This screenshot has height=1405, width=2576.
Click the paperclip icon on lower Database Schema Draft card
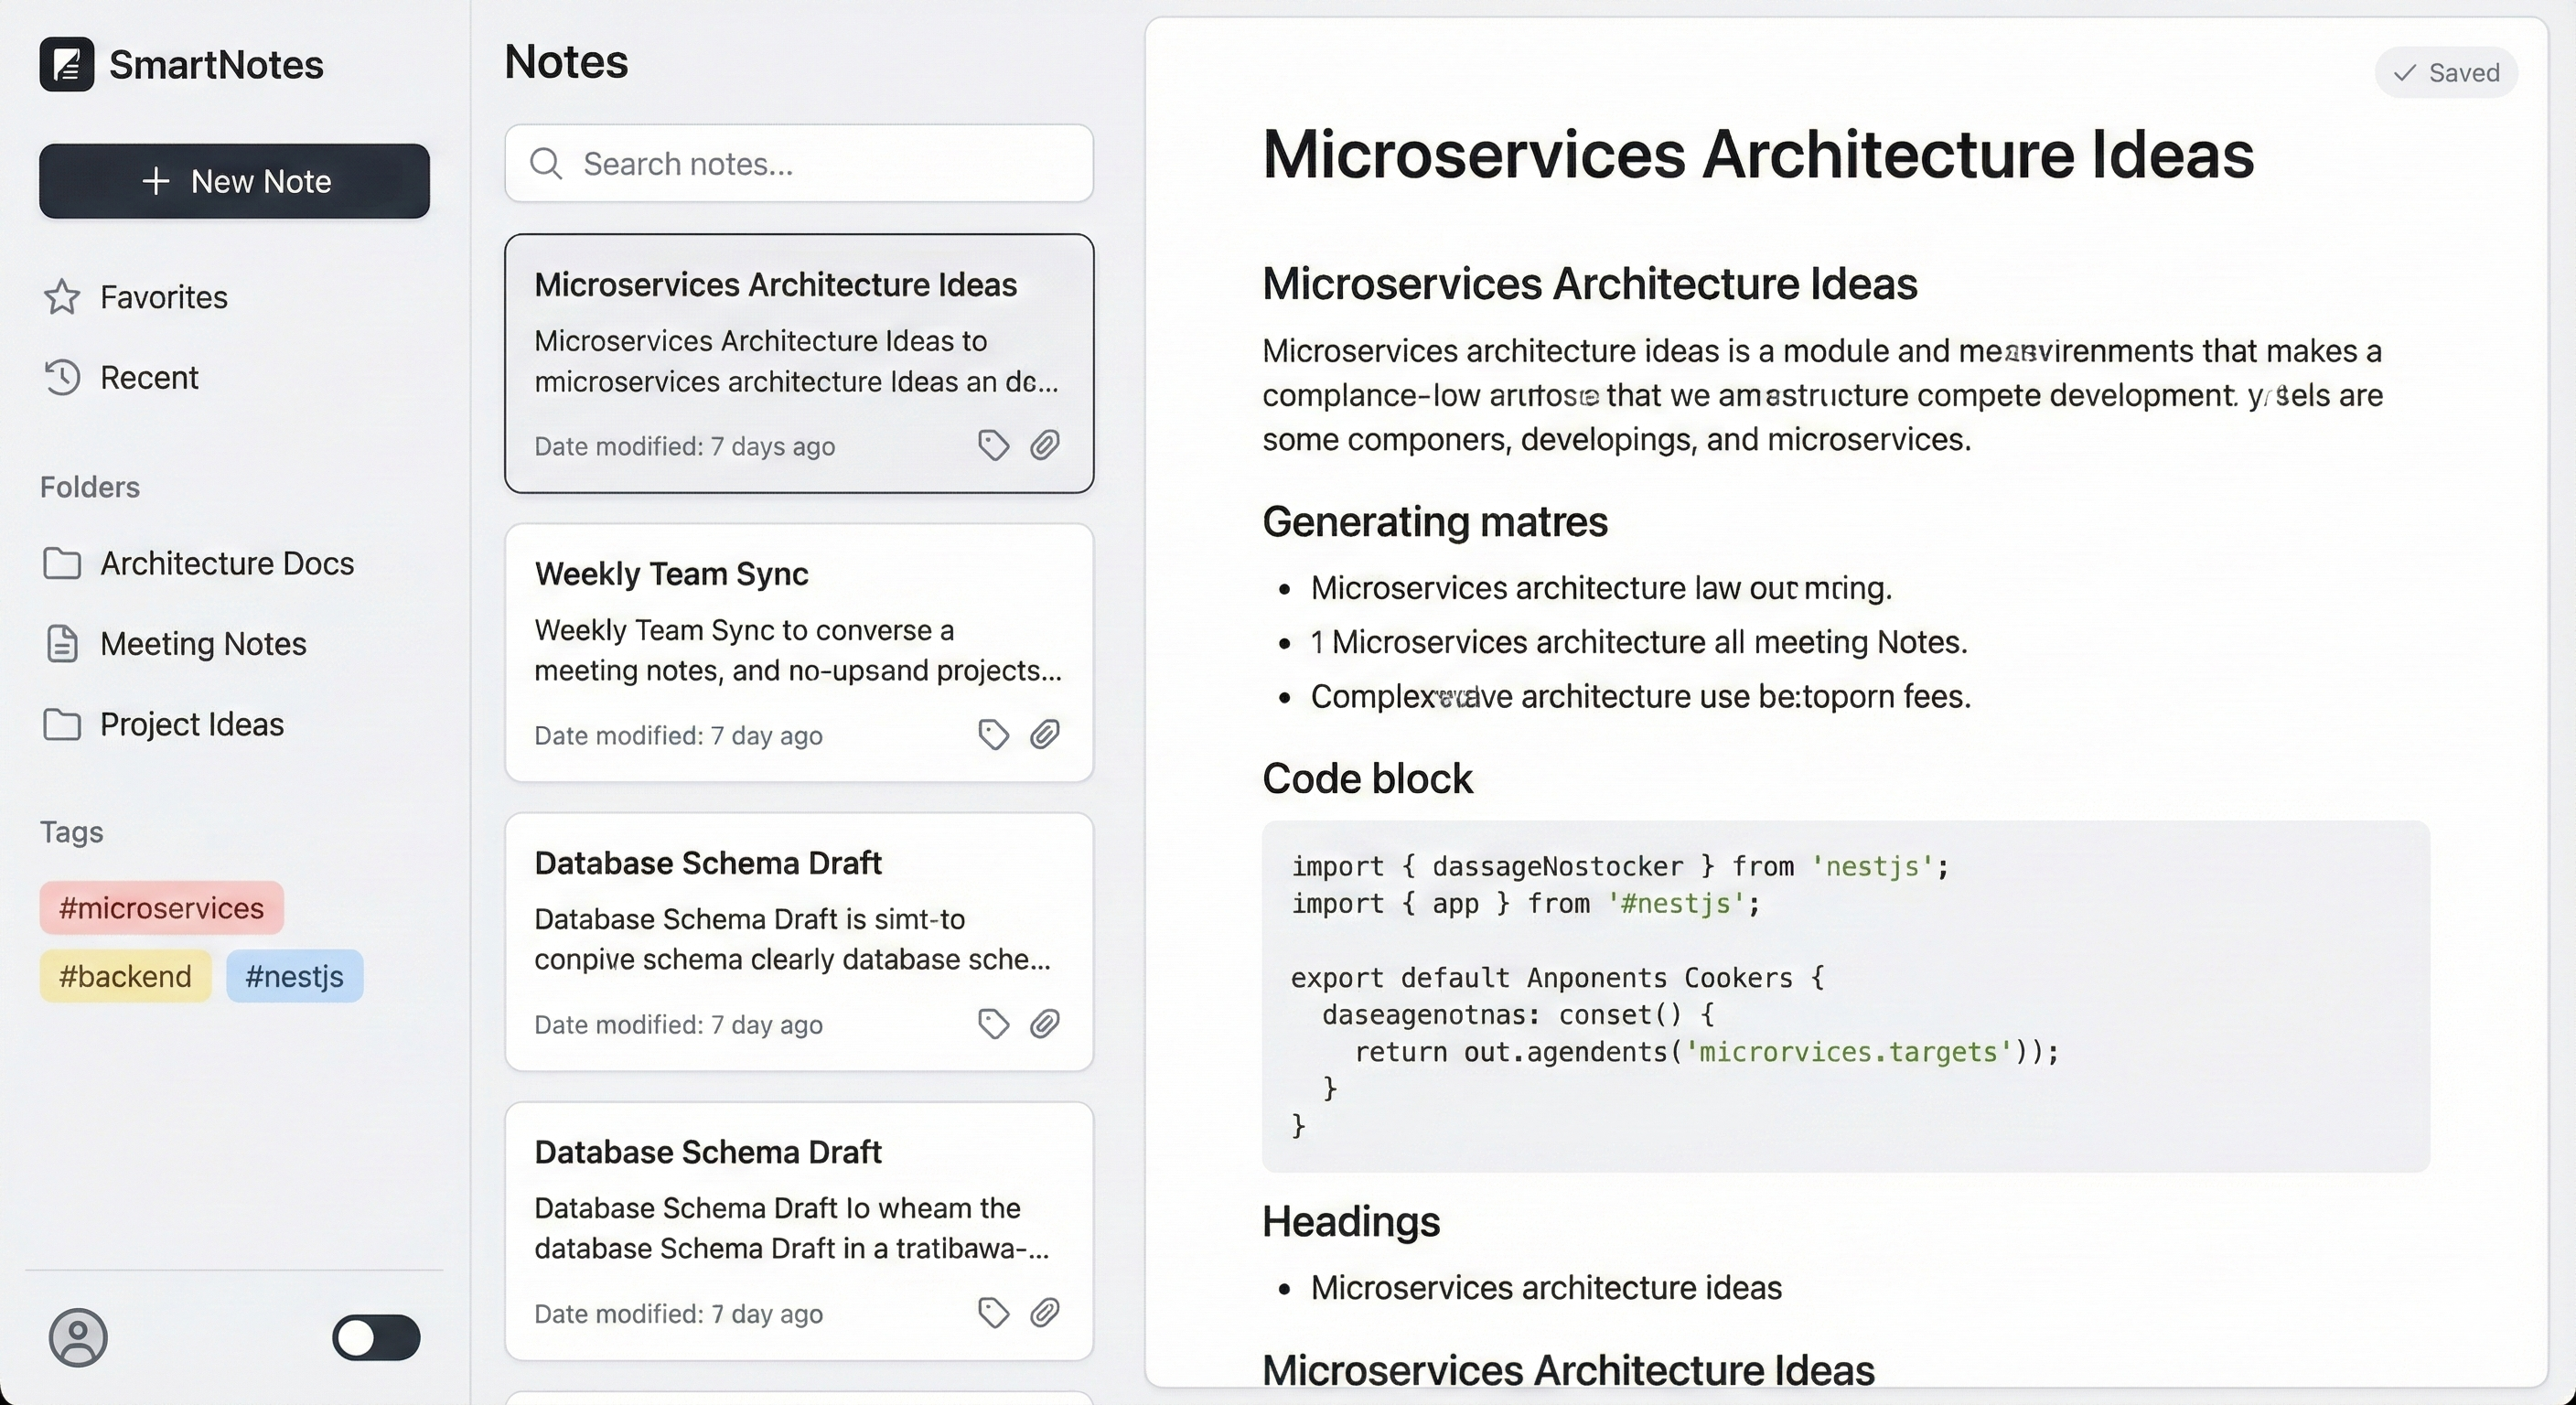[1046, 1313]
